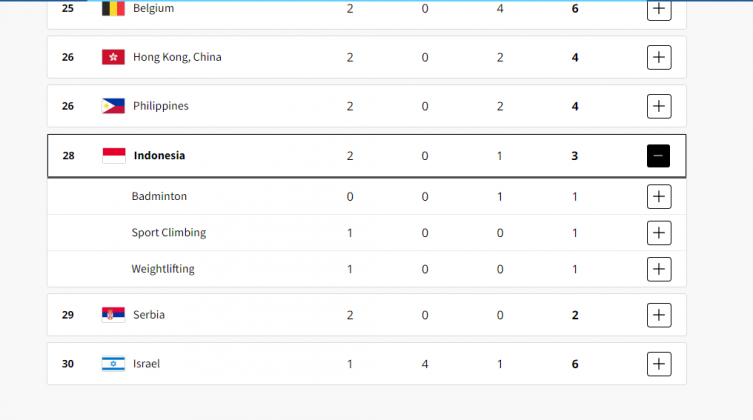Viewport: 753px width, 420px height.
Task: Click the Philippines flag icon
Action: click(113, 106)
